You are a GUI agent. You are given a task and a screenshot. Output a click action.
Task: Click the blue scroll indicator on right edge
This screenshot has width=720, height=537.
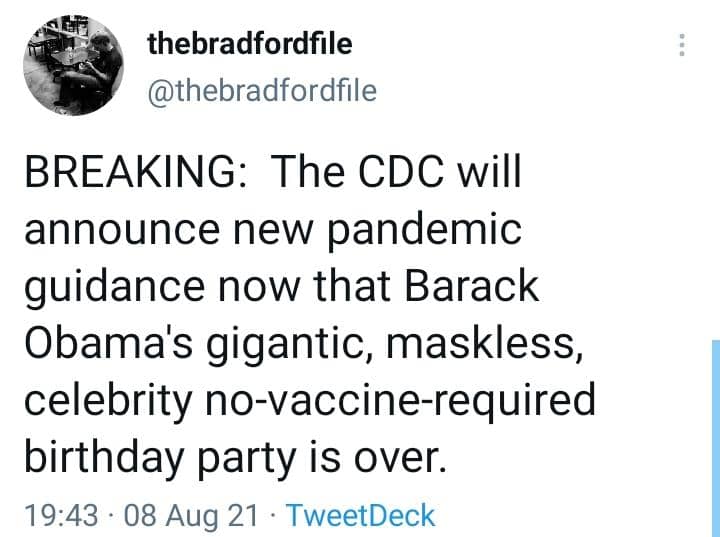click(715, 438)
